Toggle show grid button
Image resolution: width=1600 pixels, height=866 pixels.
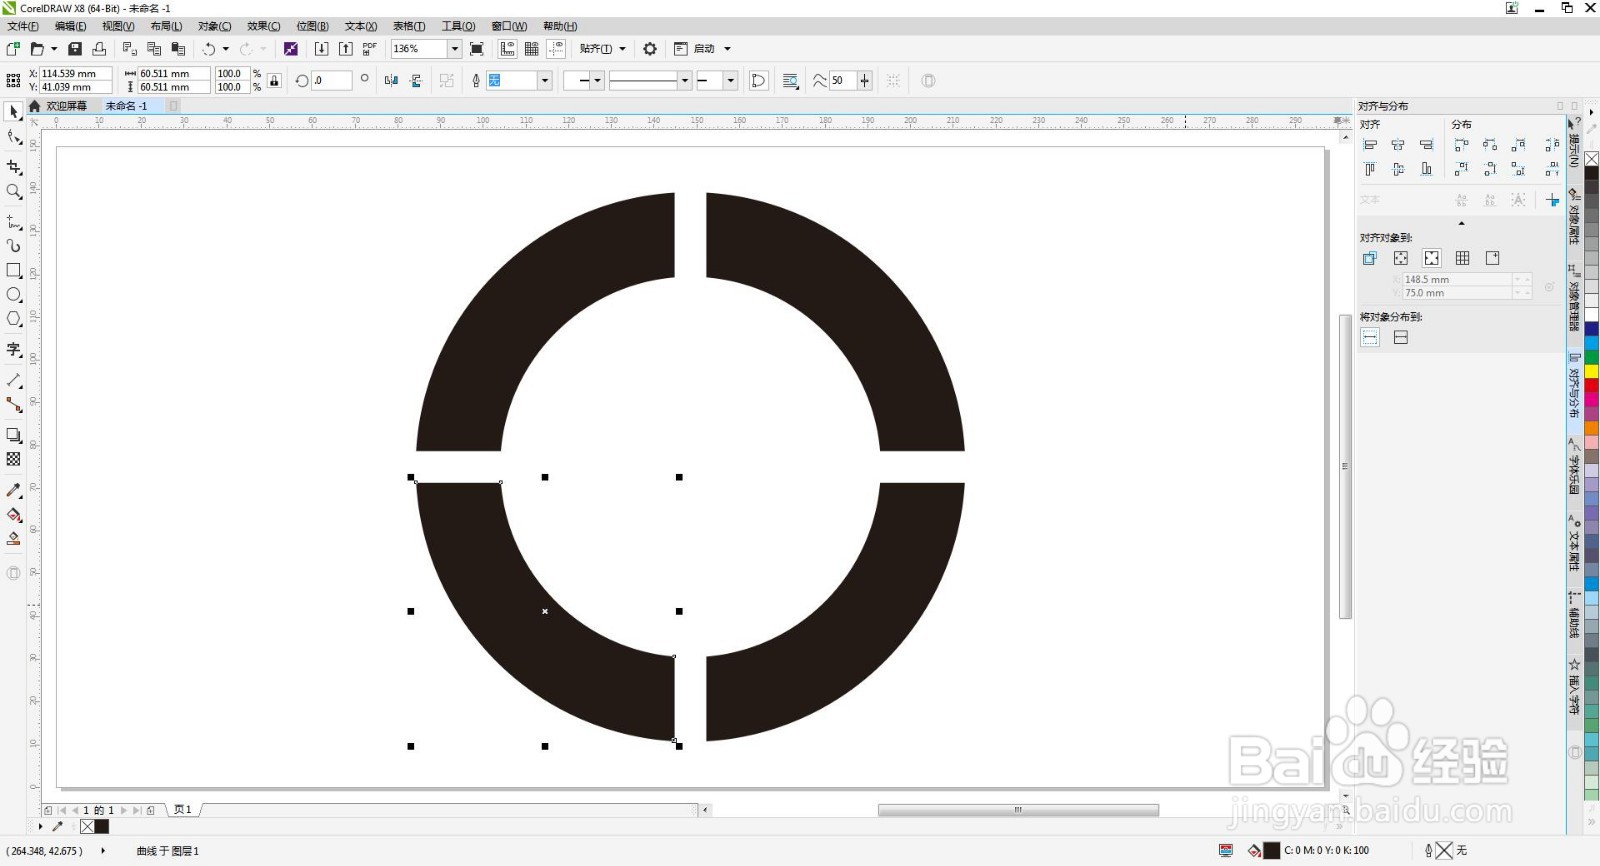click(x=532, y=49)
